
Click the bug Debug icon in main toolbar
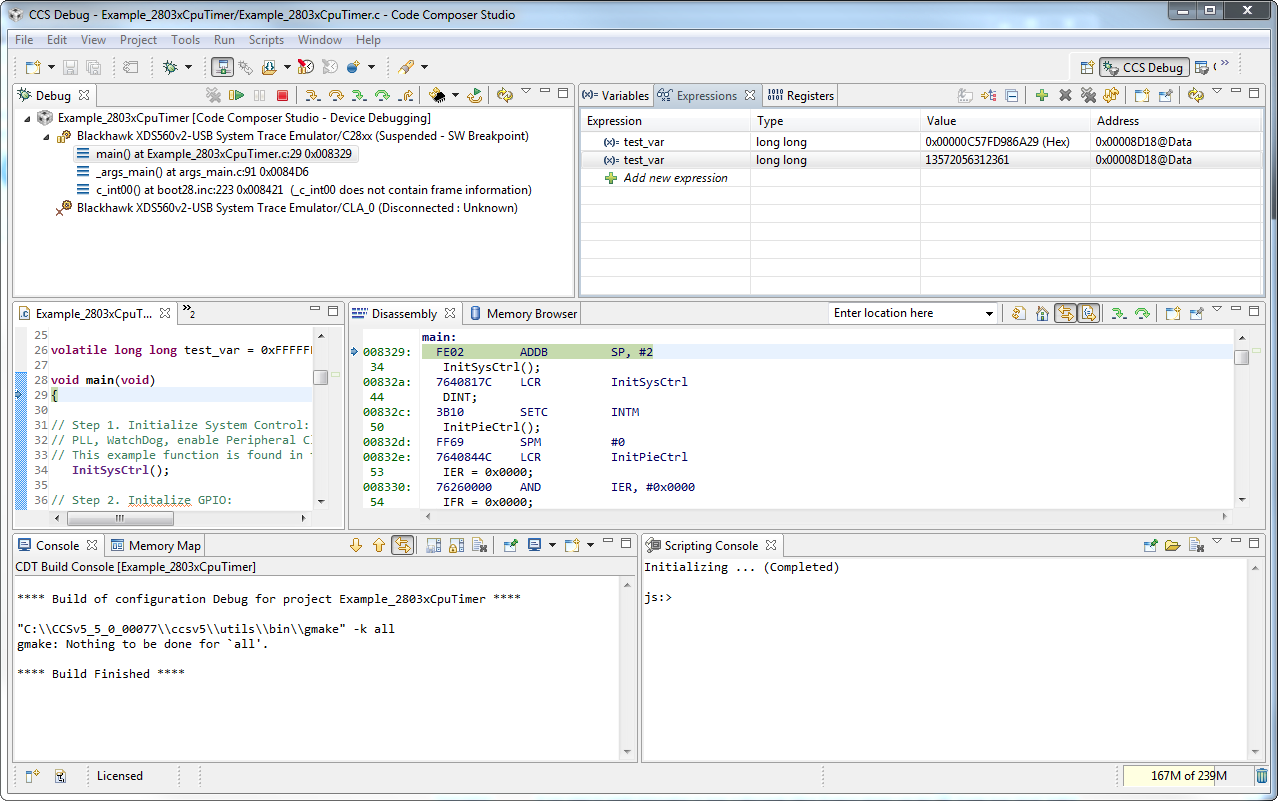coord(170,67)
